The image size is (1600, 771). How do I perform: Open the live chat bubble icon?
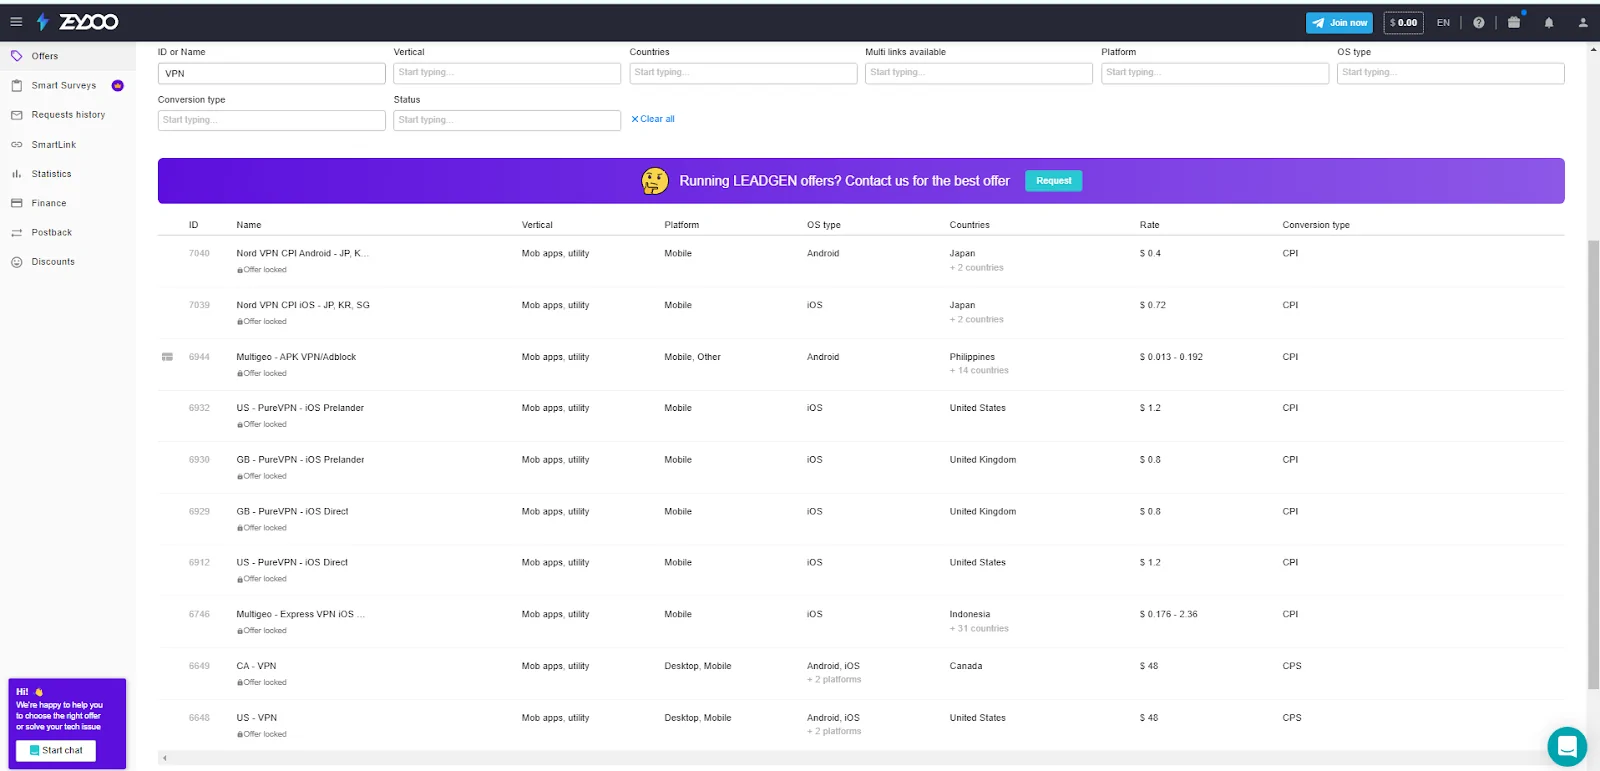click(1566, 746)
